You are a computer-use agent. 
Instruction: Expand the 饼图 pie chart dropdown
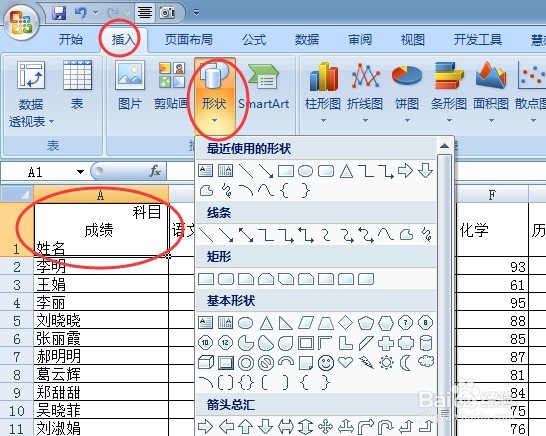[x=407, y=120]
